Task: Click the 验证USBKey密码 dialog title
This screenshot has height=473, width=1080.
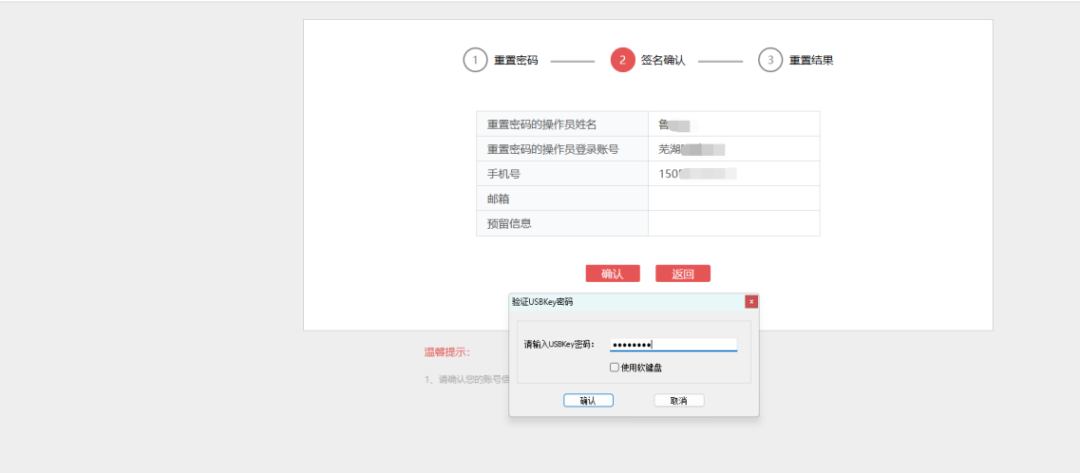Action: (542, 302)
